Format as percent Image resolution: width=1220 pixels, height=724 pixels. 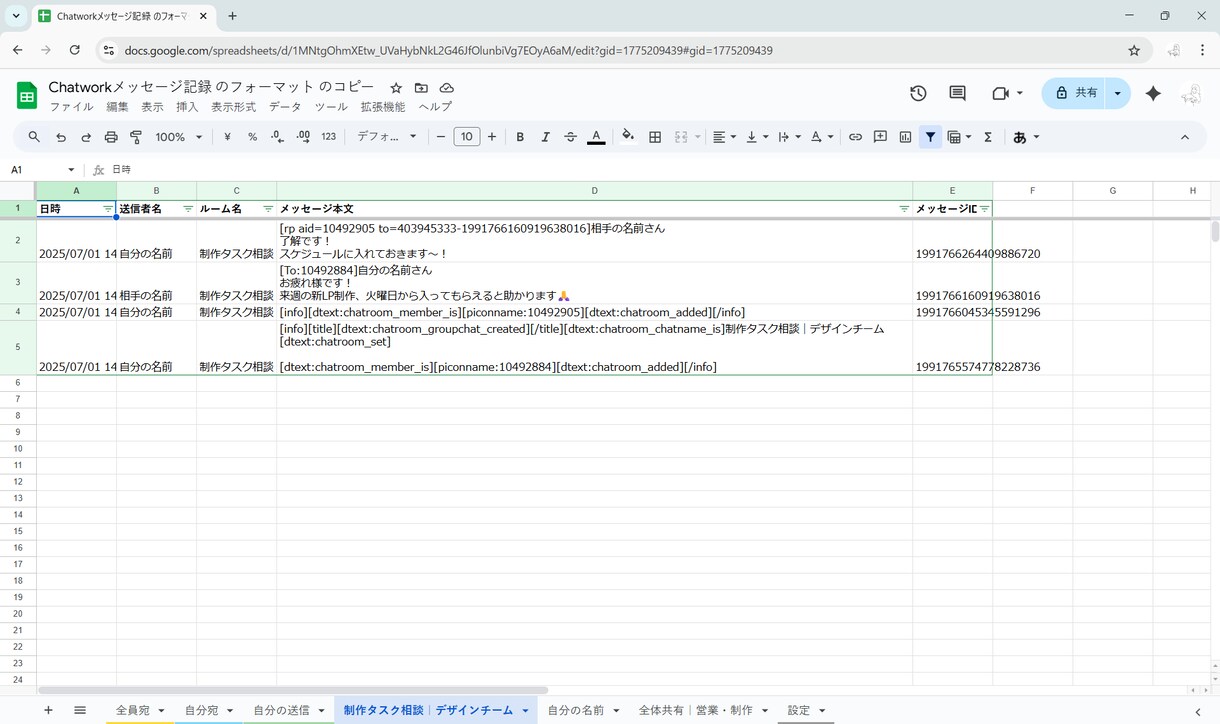tap(252, 137)
